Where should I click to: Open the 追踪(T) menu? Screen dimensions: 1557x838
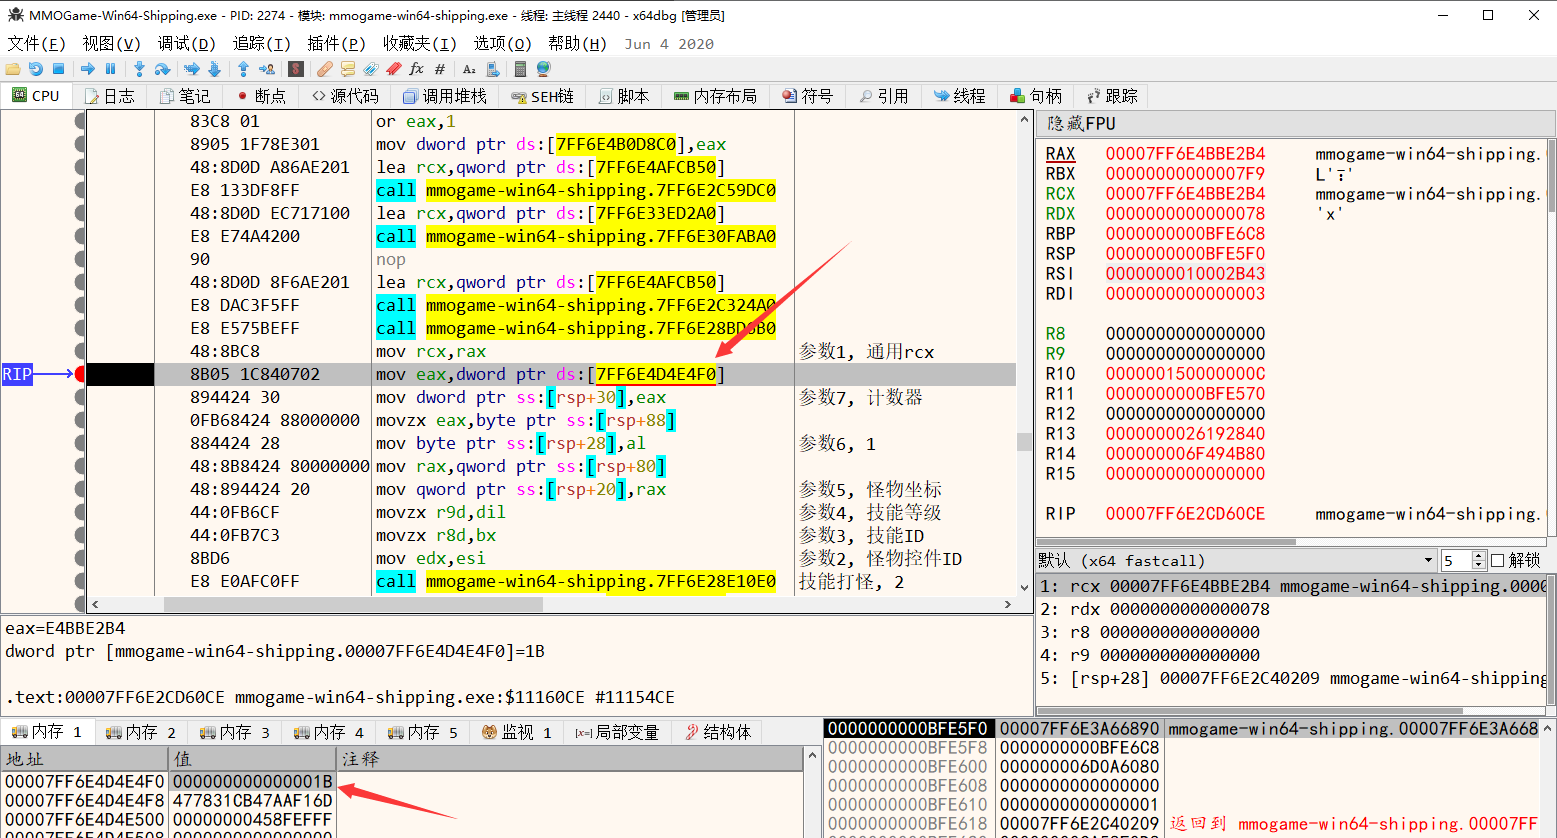point(261,43)
